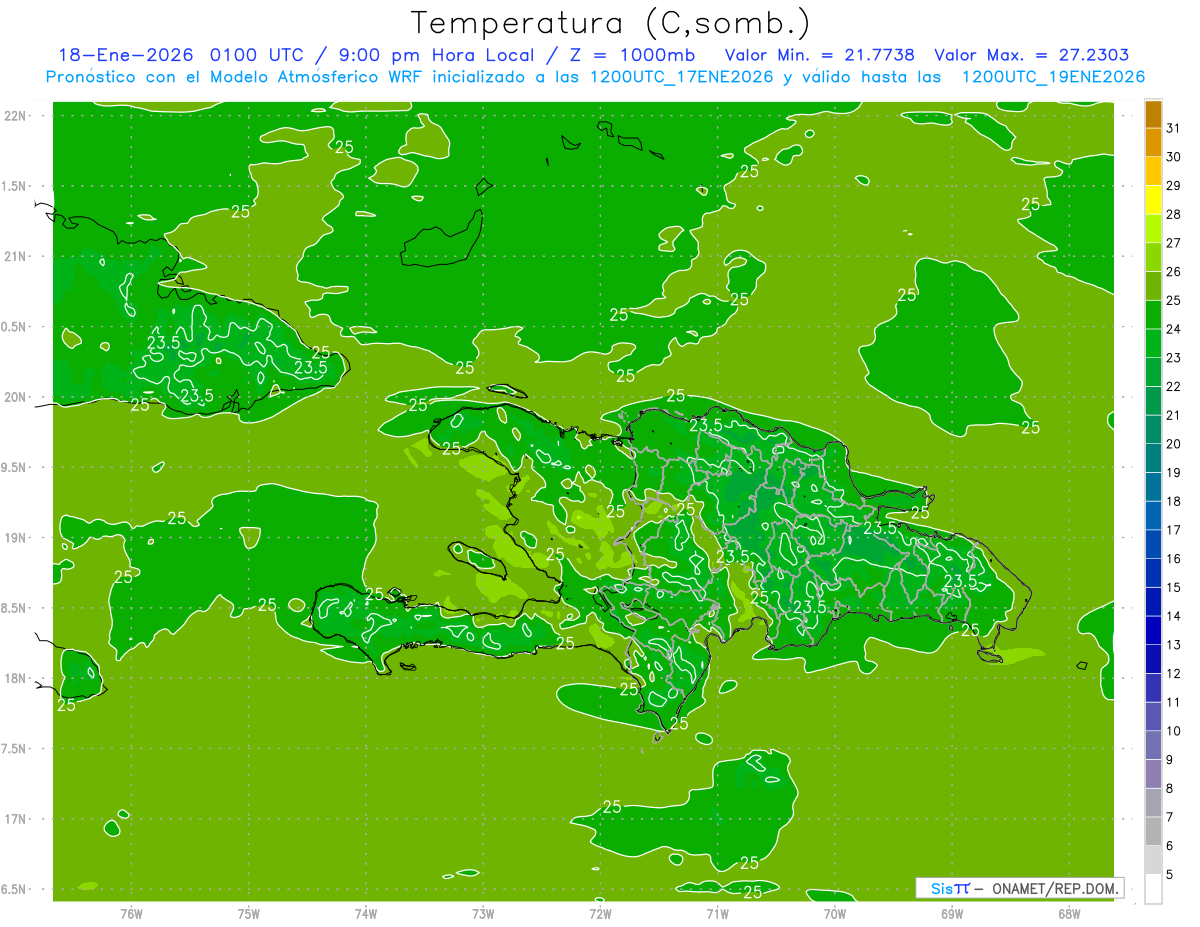Click the "19" color scale label

(1173, 473)
